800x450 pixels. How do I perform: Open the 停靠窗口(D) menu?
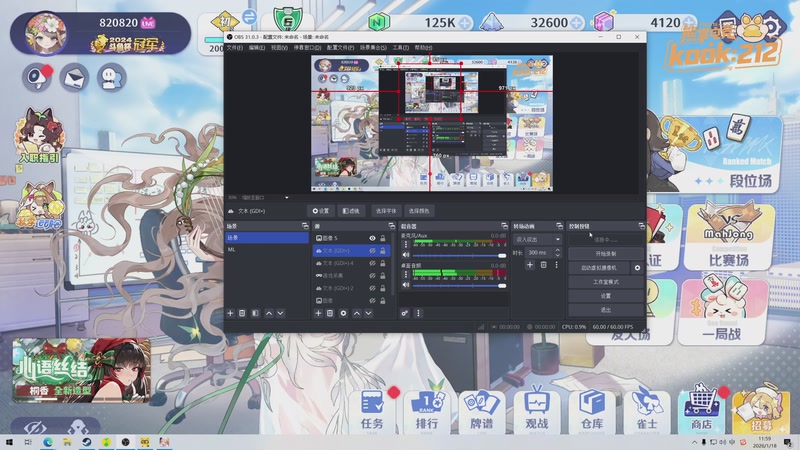(307, 47)
